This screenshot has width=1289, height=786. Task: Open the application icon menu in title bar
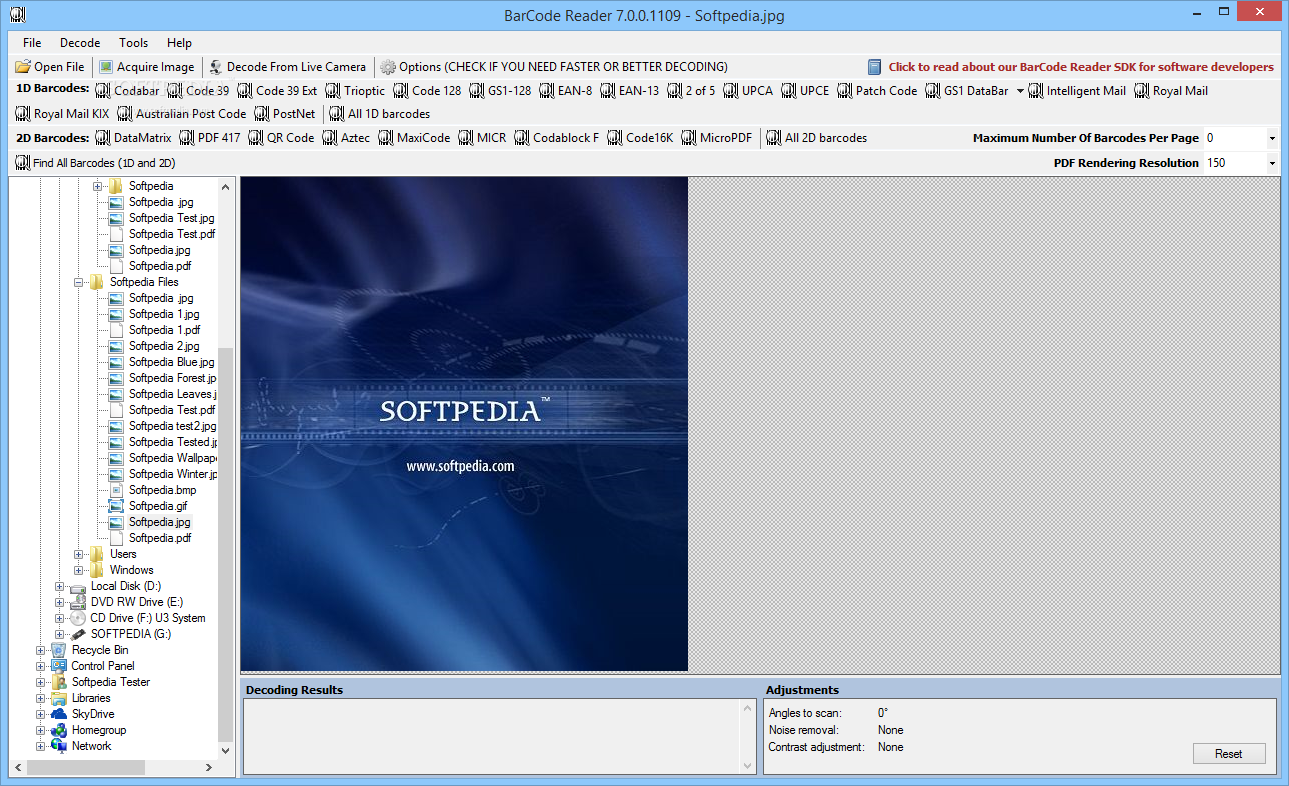point(16,15)
